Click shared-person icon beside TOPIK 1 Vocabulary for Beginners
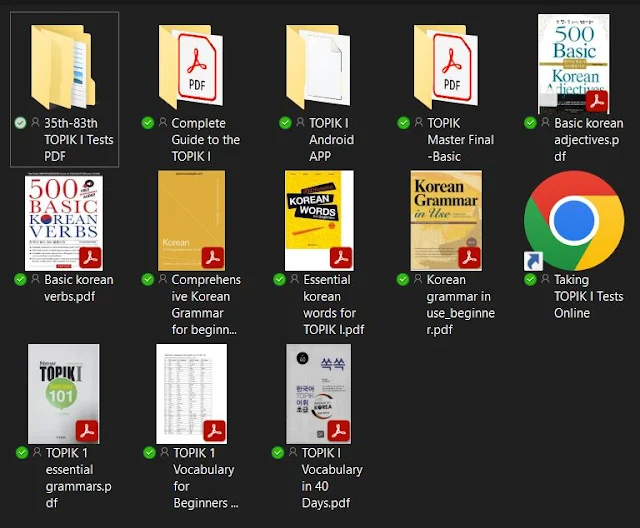 tap(165, 452)
